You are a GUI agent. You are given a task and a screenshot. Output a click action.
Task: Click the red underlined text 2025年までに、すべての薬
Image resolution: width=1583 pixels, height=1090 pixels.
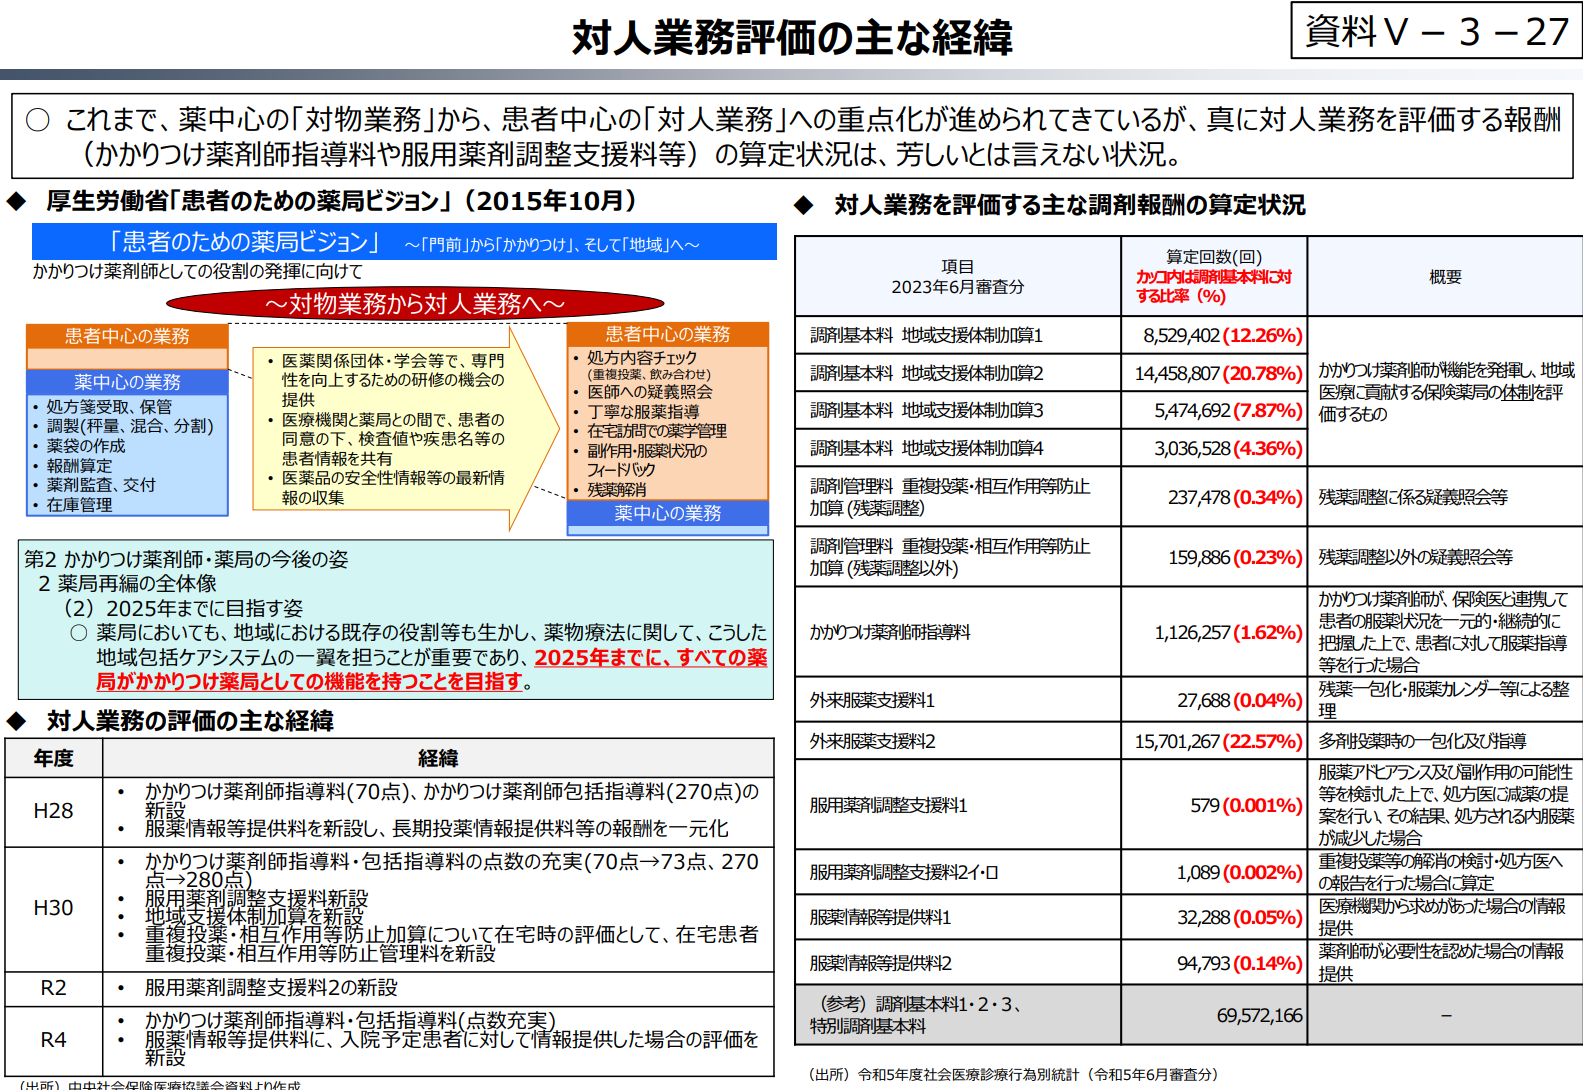tap(651, 658)
